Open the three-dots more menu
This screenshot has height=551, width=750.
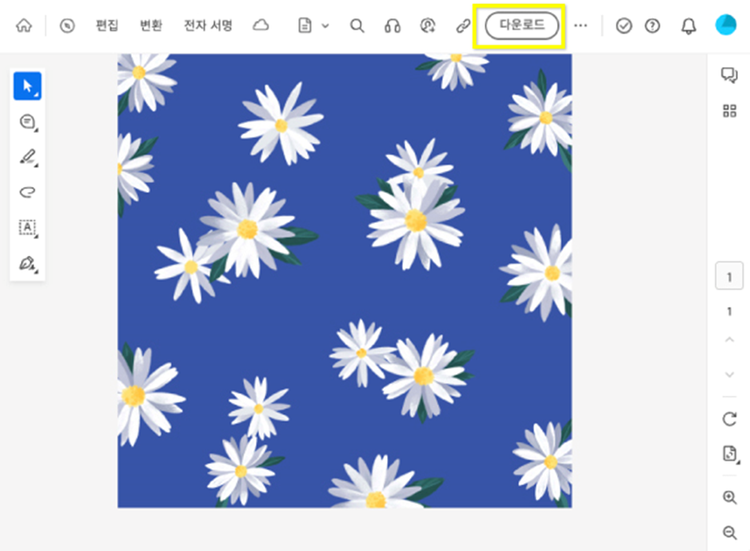(x=580, y=25)
